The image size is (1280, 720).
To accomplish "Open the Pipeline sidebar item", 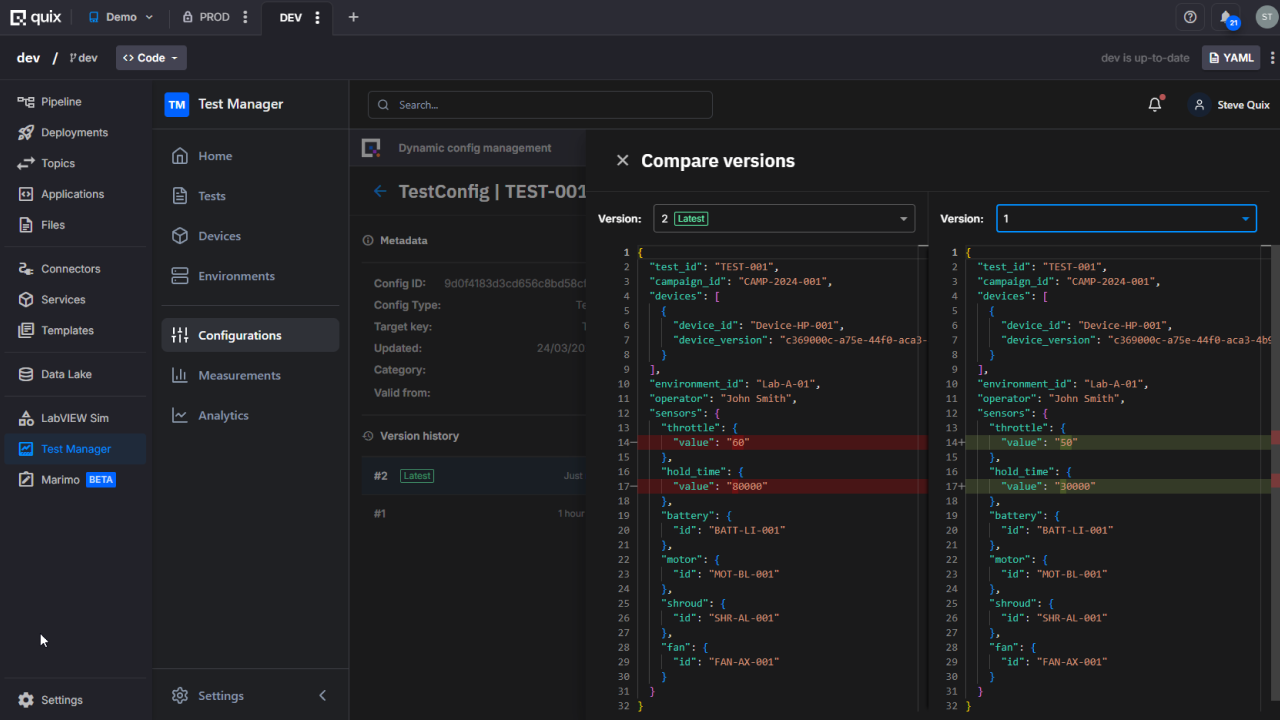I will point(61,102).
